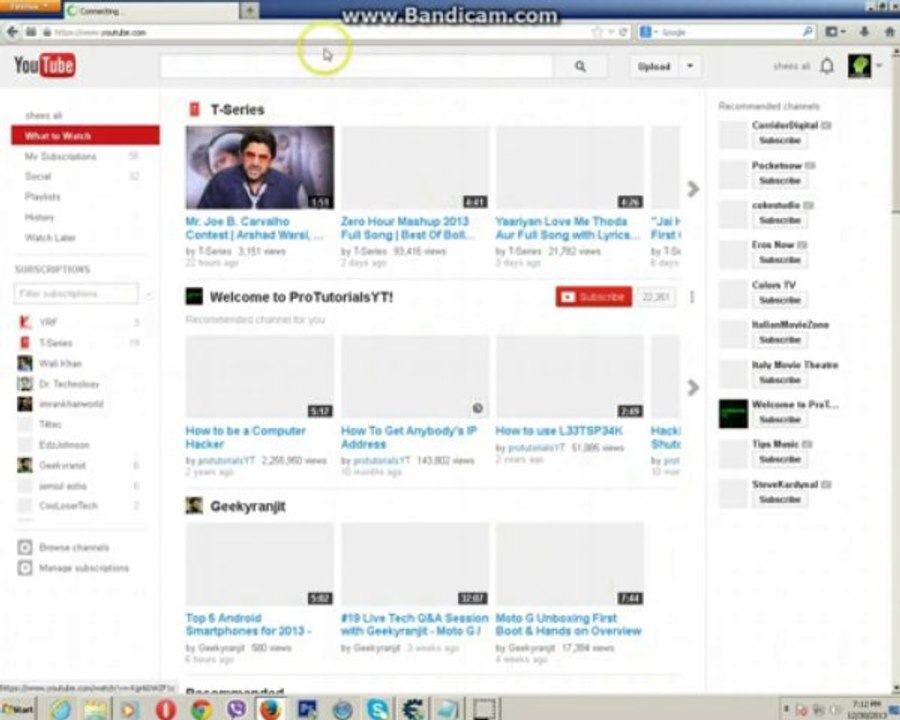900x720 pixels.
Task: Open the notifications bell
Action: pyautogui.click(x=827, y=66)
